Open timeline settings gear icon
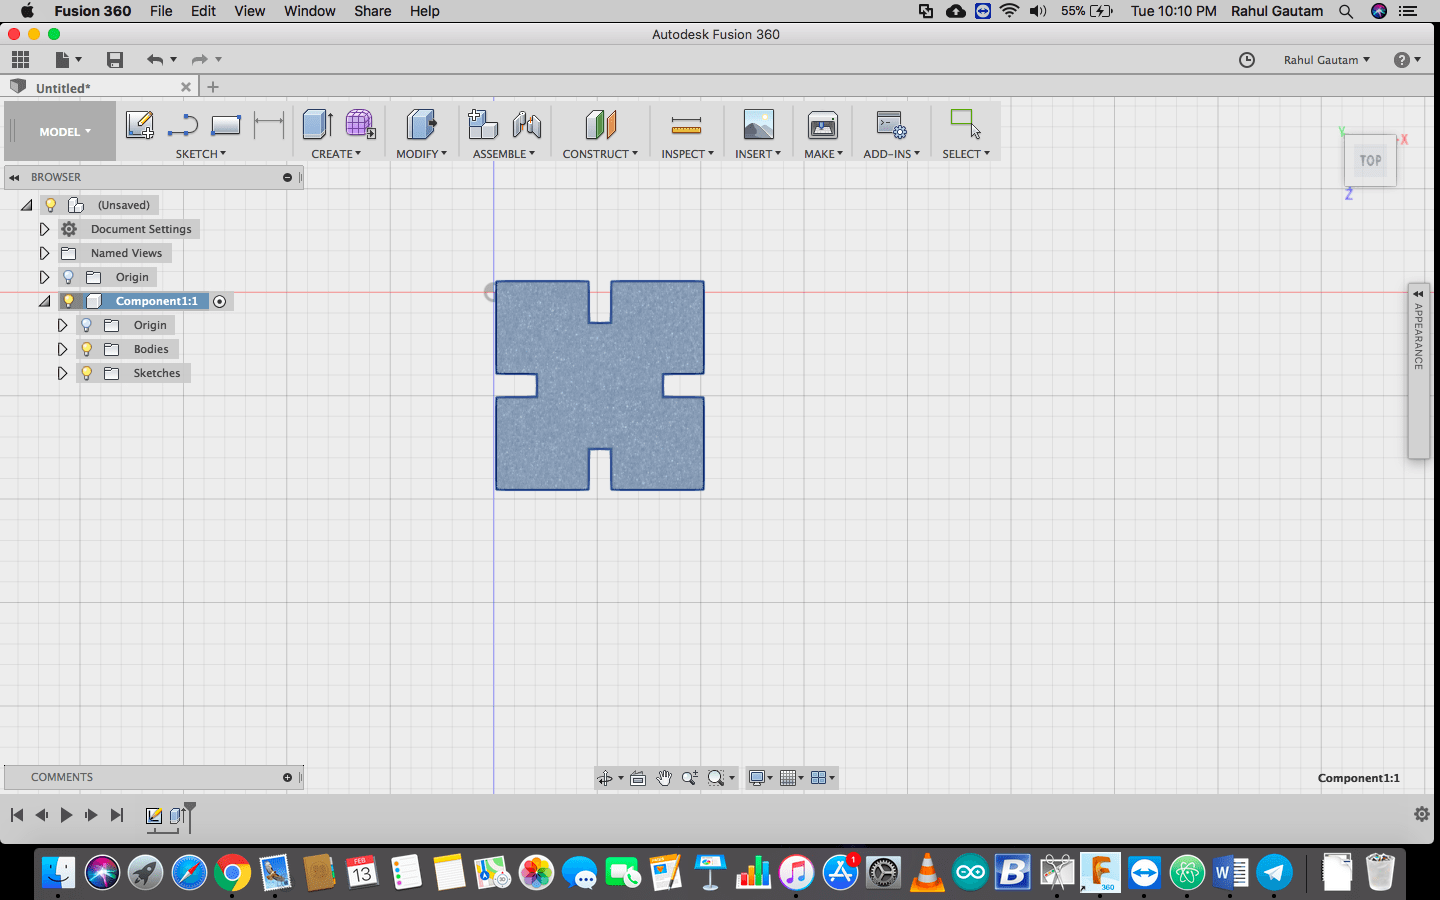This screenshot has width=1440, height=900. pyautogui.click(x=1421, y=814)
